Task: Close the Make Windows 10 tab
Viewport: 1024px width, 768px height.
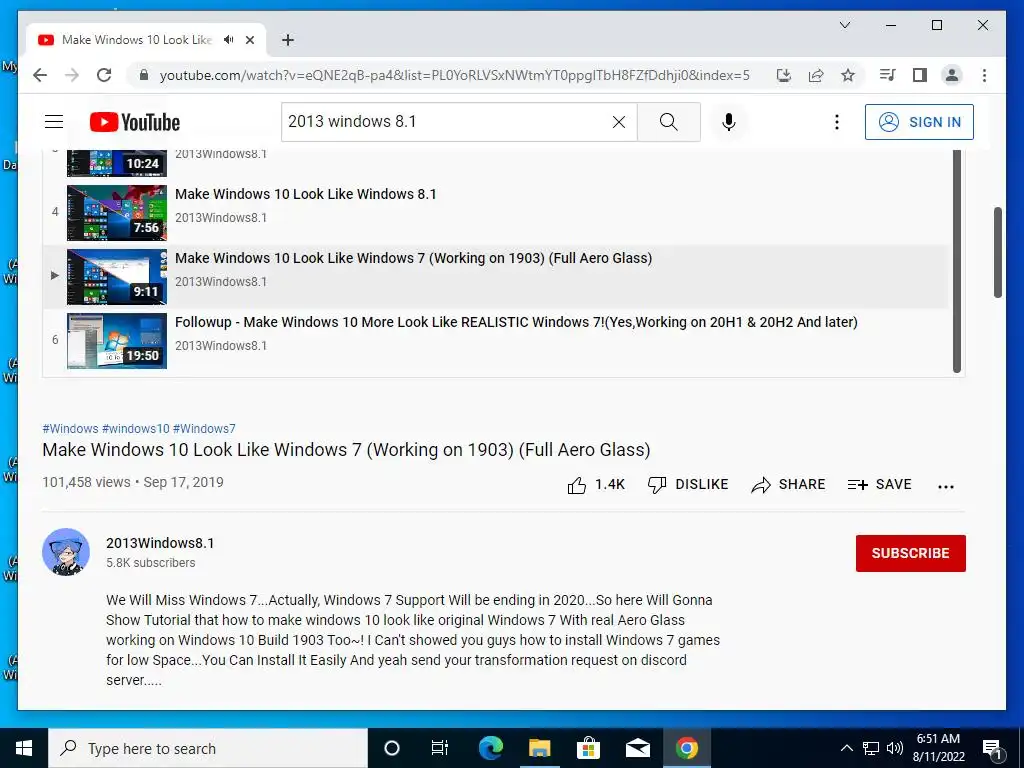Action: (x=249, y=40)
